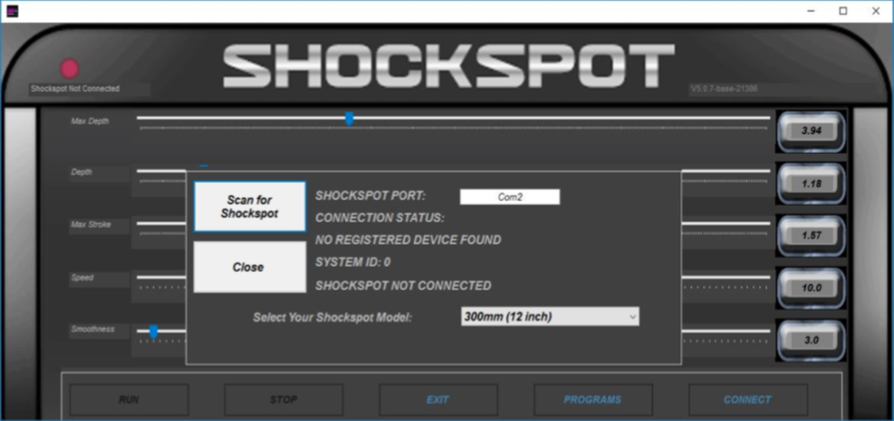Screen dimensions: 894x421
Task: Close the connection dialog with Close button
Action: [x=249, y=267]
